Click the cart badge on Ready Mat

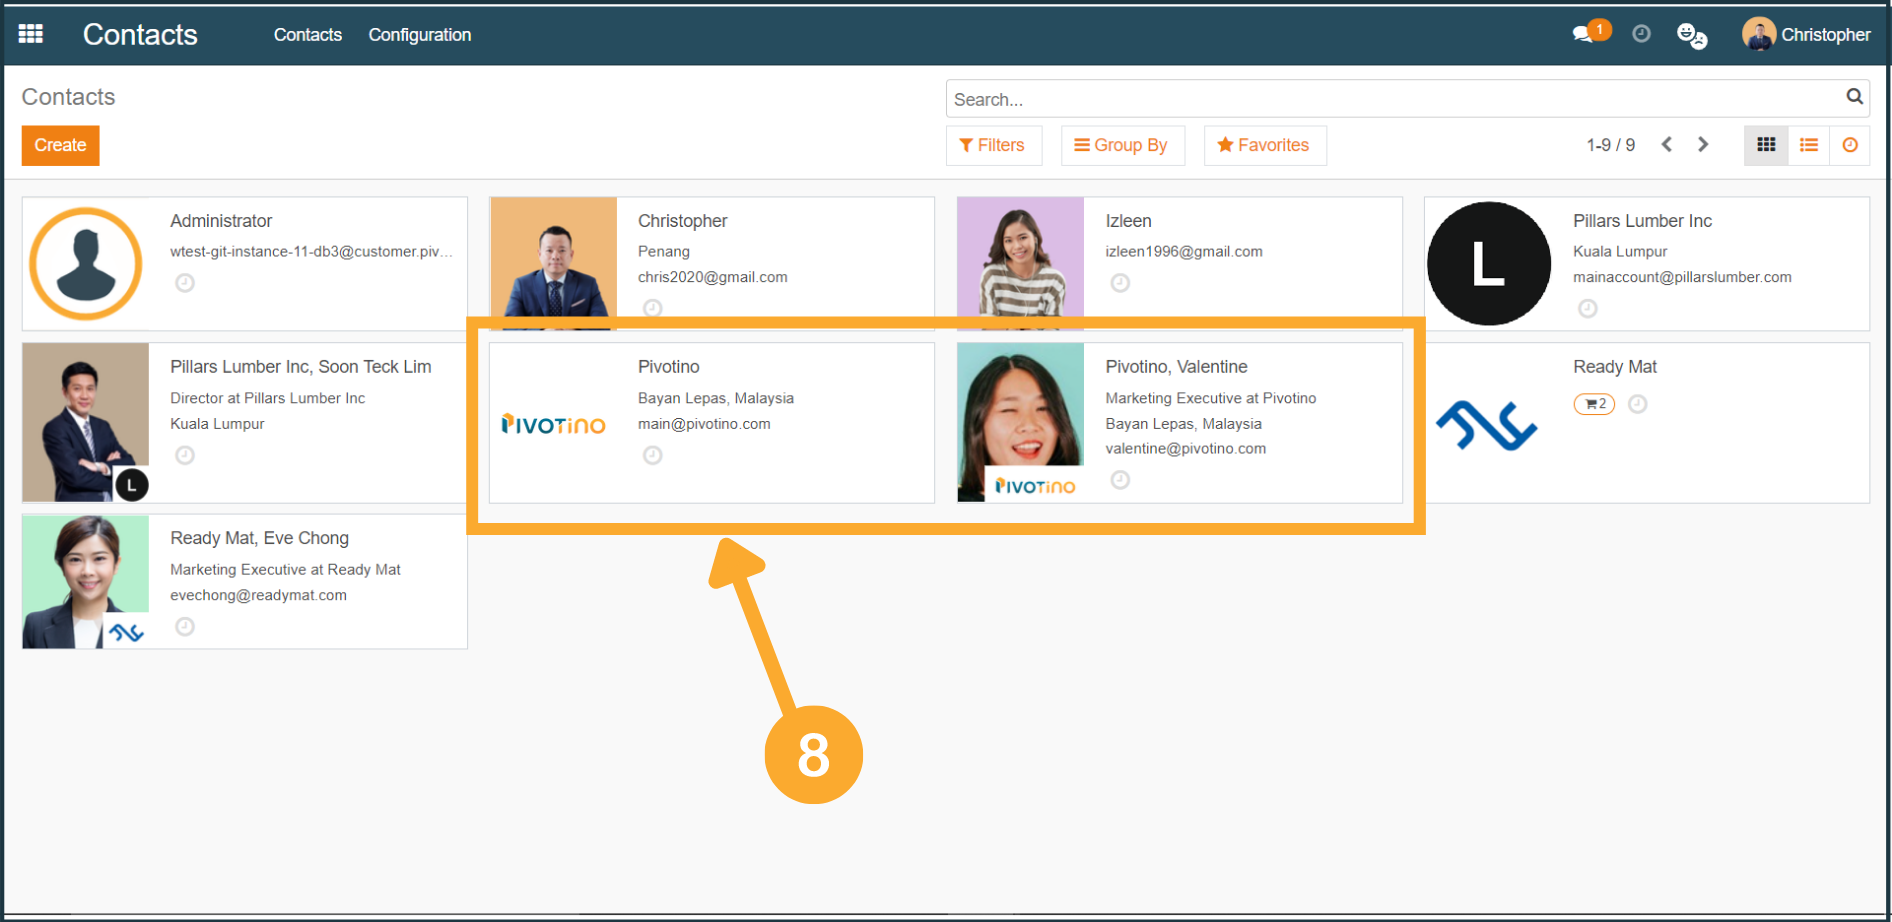coord(1594,404)
